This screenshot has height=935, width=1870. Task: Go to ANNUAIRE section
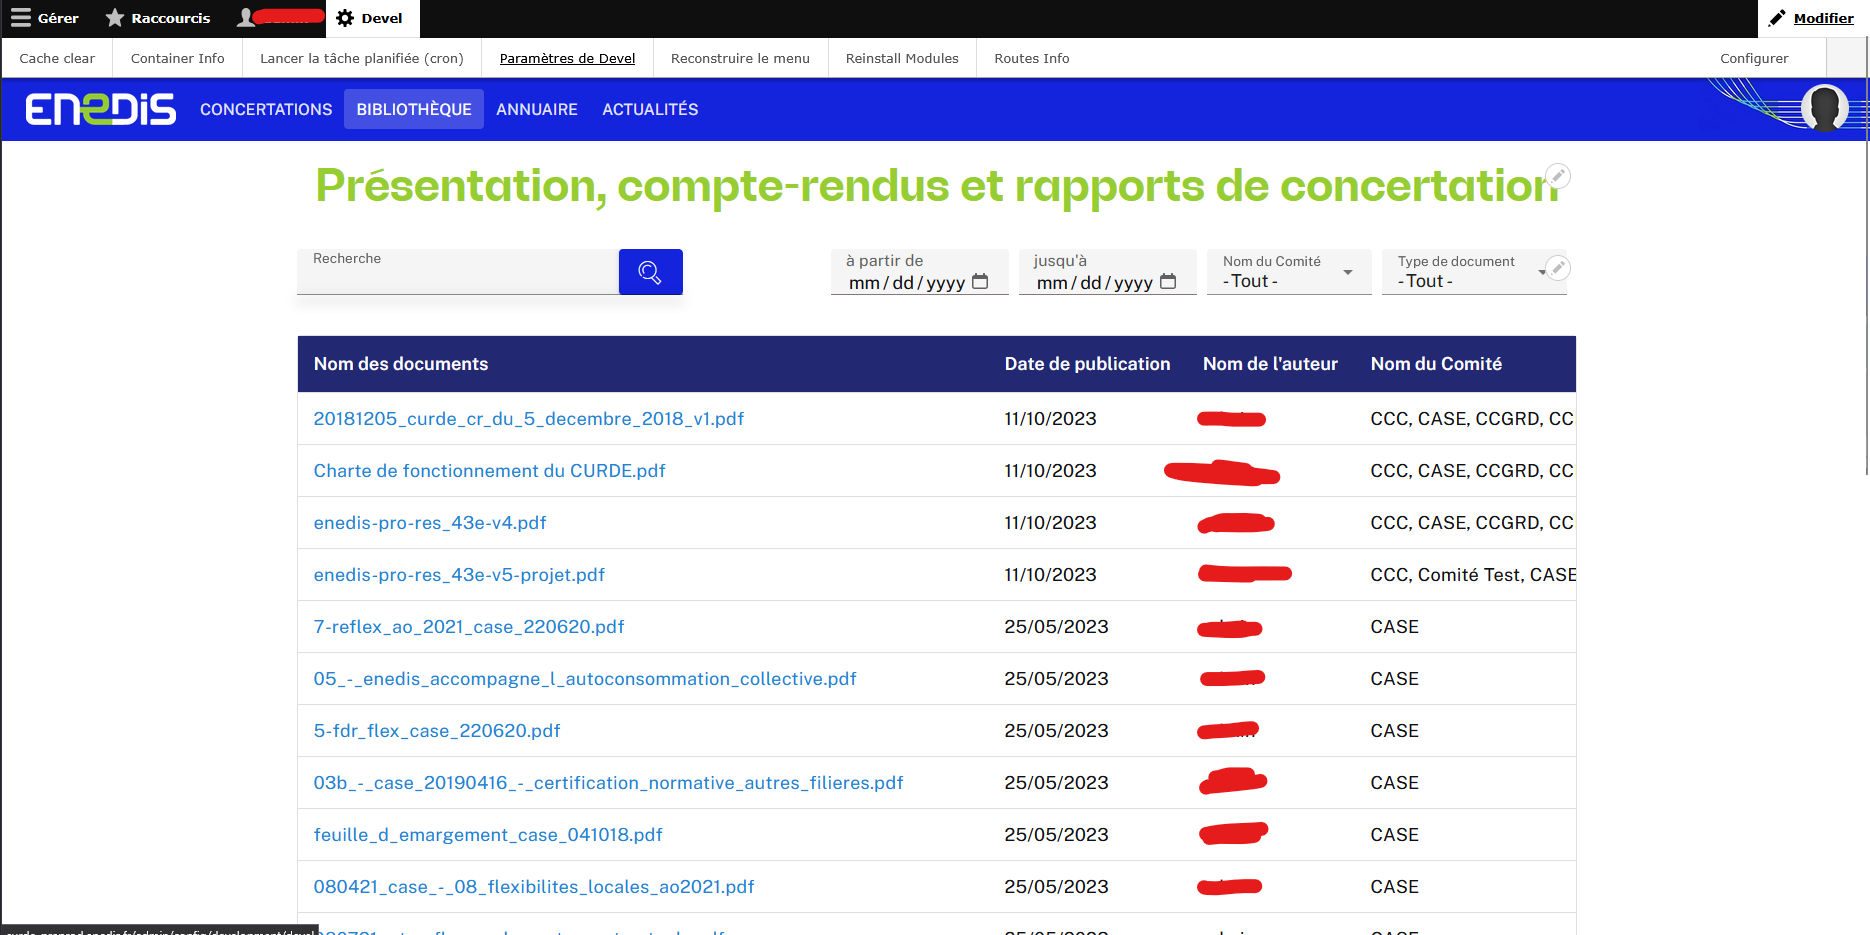pos(537,109)
